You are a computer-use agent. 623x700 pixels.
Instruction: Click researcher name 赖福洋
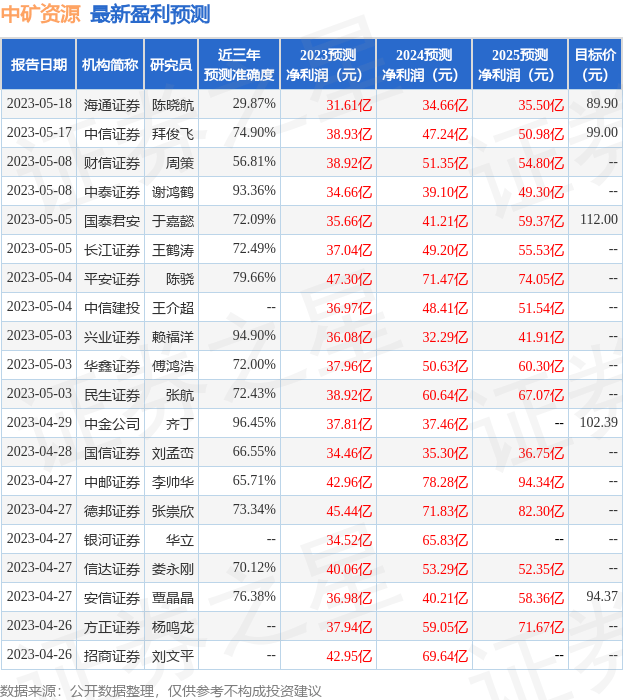point(173,337)
